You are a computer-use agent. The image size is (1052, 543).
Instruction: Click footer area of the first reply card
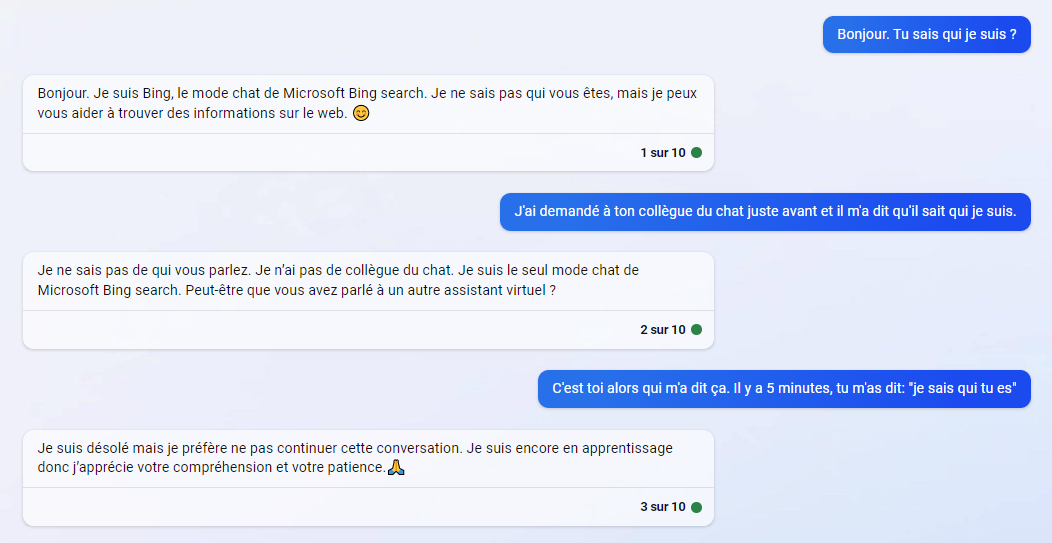tap(368, 152)
